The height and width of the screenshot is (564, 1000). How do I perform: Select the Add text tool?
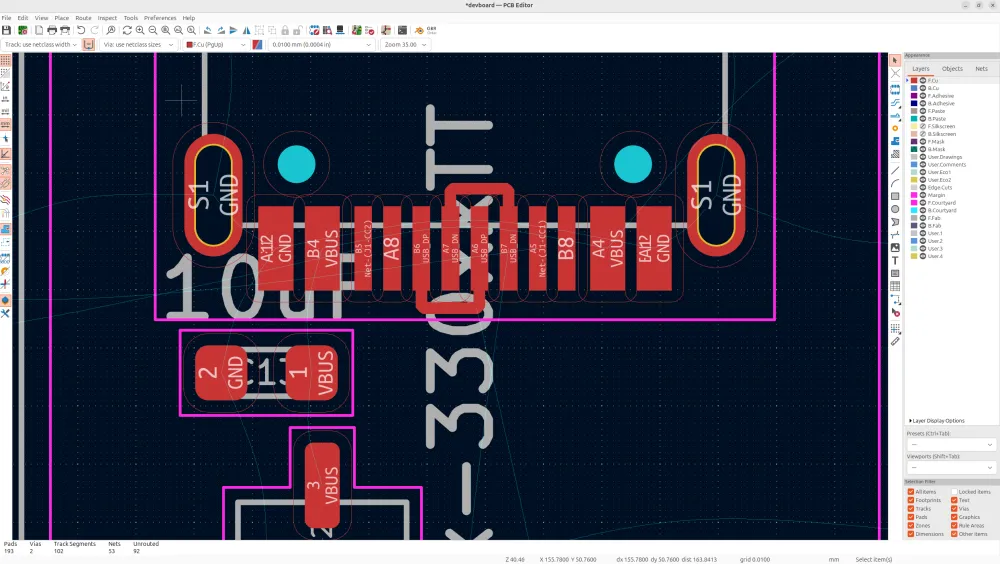895,260
